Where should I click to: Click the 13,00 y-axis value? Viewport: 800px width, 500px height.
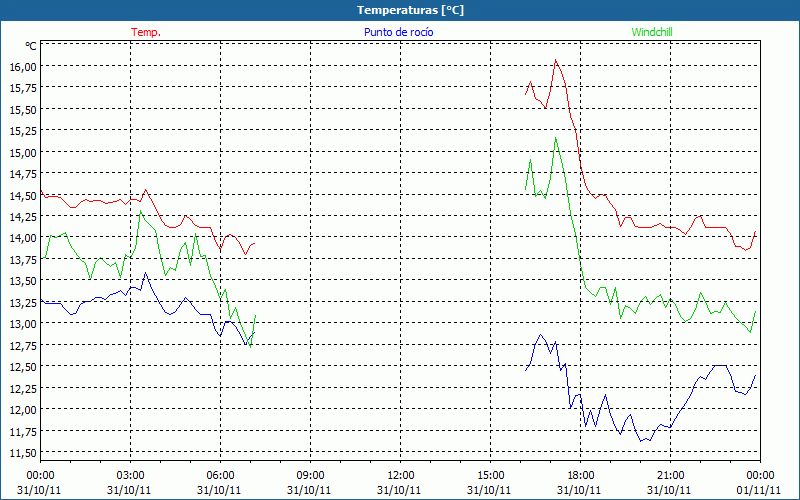[x=23, y=323]
